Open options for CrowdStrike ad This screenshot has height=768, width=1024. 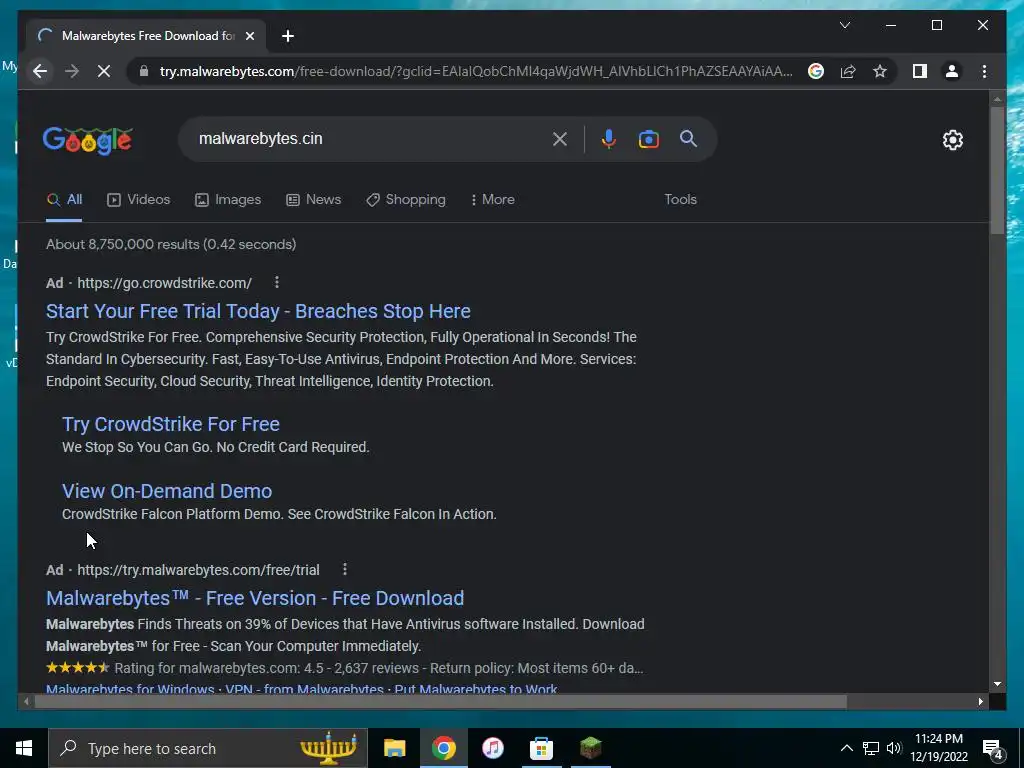click(277, 282)
